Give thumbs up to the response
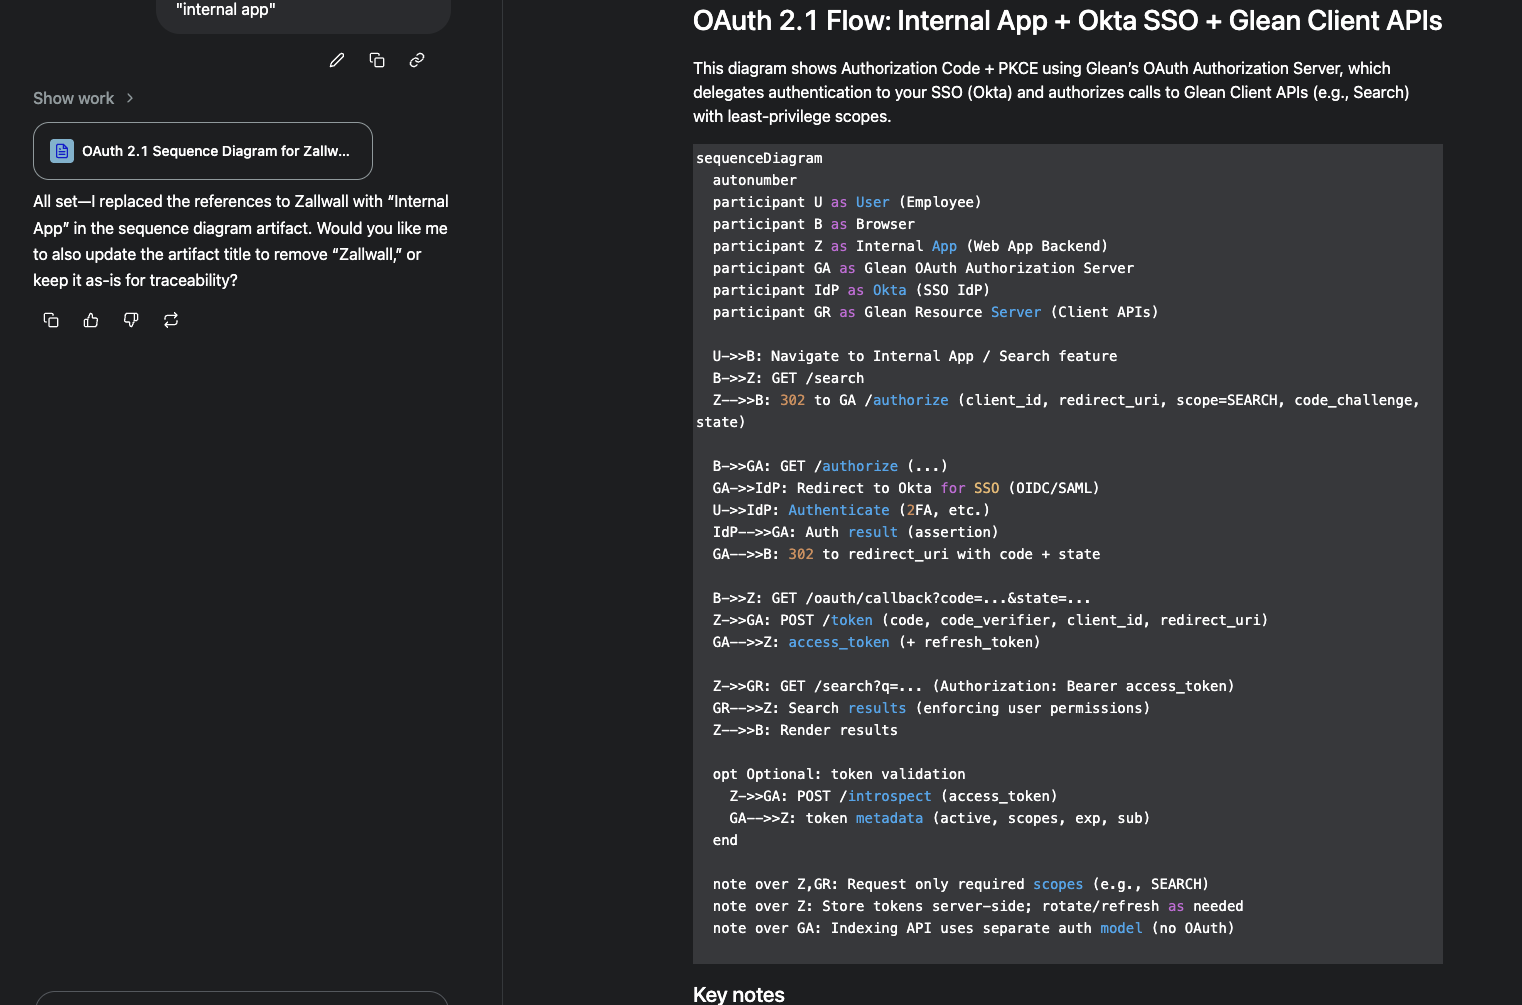The image size is (1522, 1005). click(x=91, y=320)
